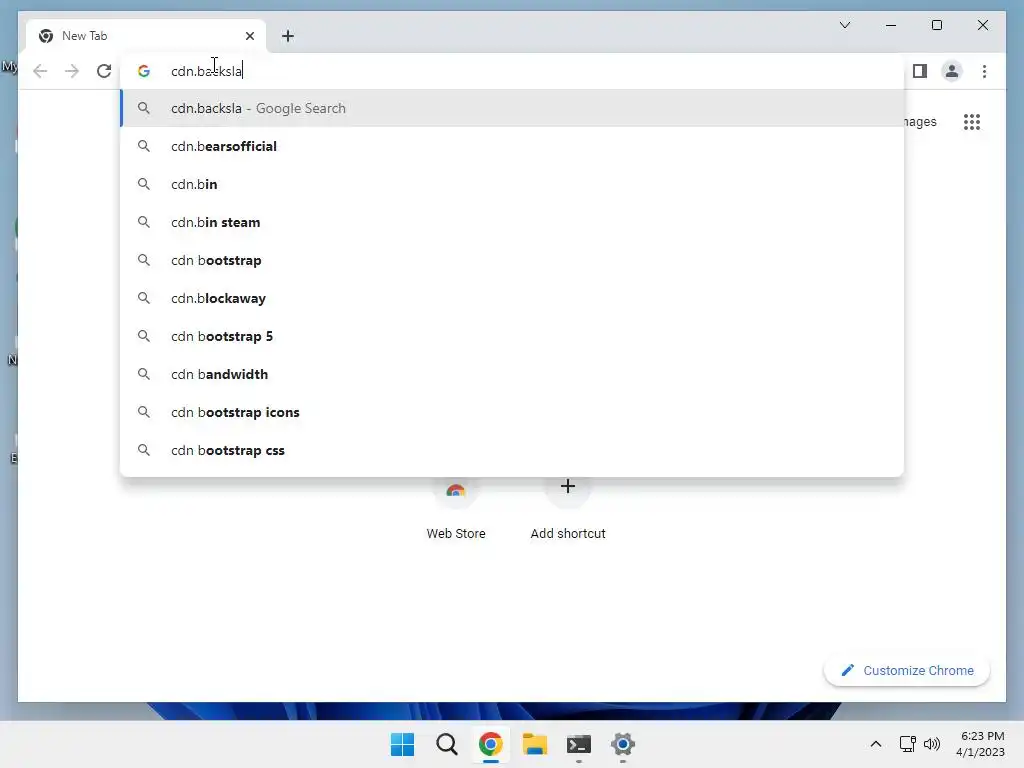Select the cdn.blockaway suggestion
The image size is (1024, 768).
click(512, 298)
